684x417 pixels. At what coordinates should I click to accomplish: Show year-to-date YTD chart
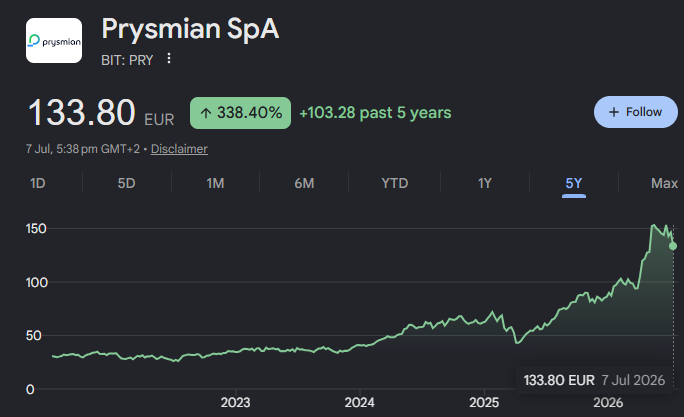click(395, 183)
